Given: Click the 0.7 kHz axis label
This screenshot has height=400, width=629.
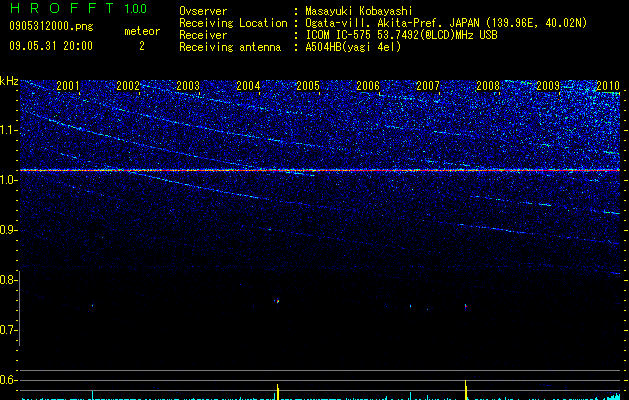Looking at the screenshot, I should (x=9, y=330).
